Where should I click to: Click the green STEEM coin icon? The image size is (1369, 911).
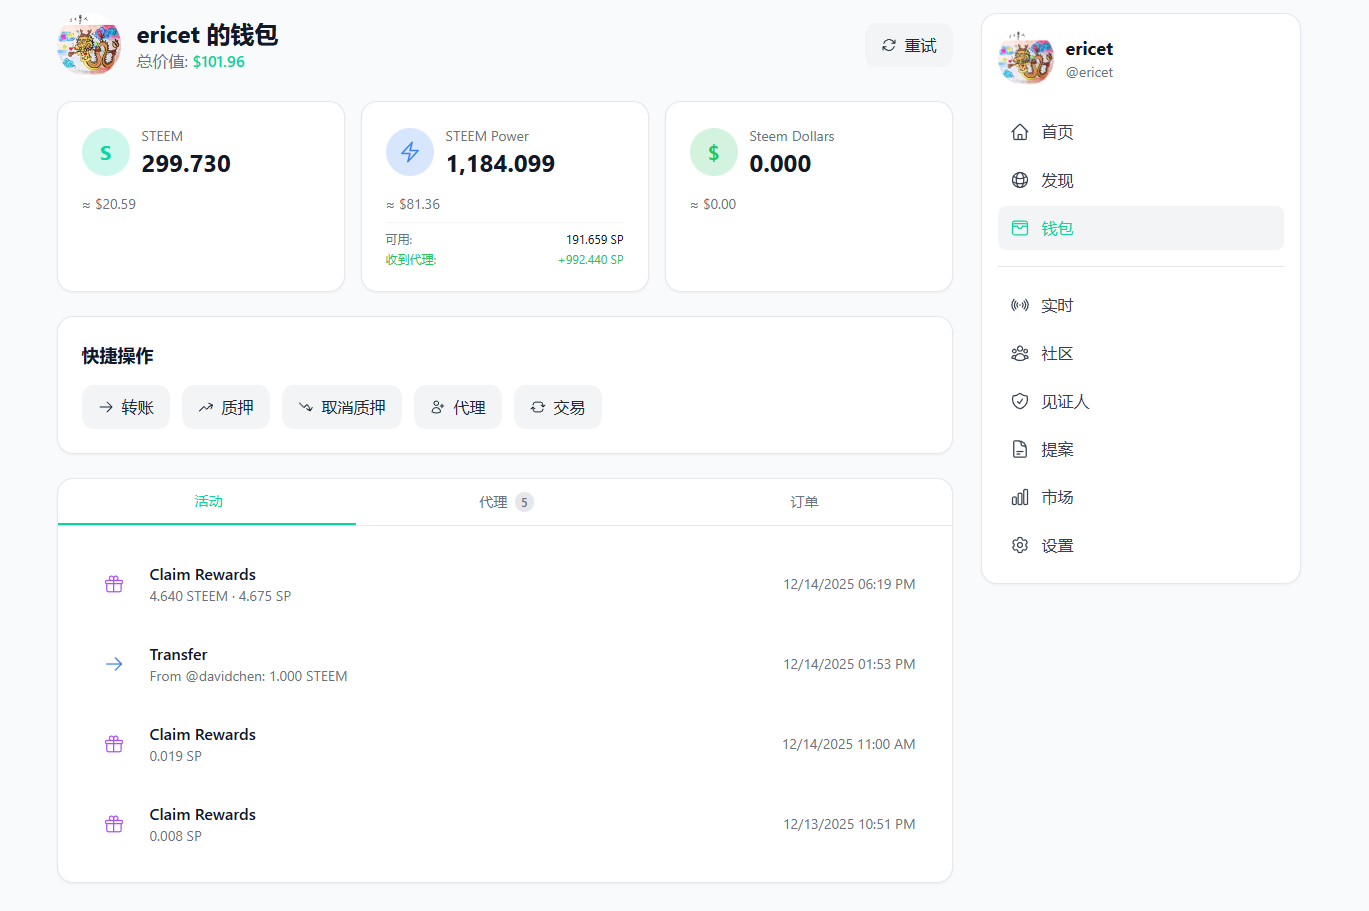click(106, 152)
